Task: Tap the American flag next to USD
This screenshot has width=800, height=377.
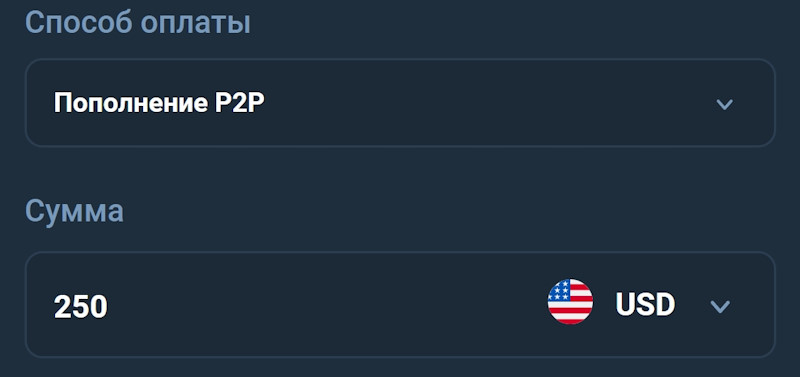Action: (x=570, y=301)
